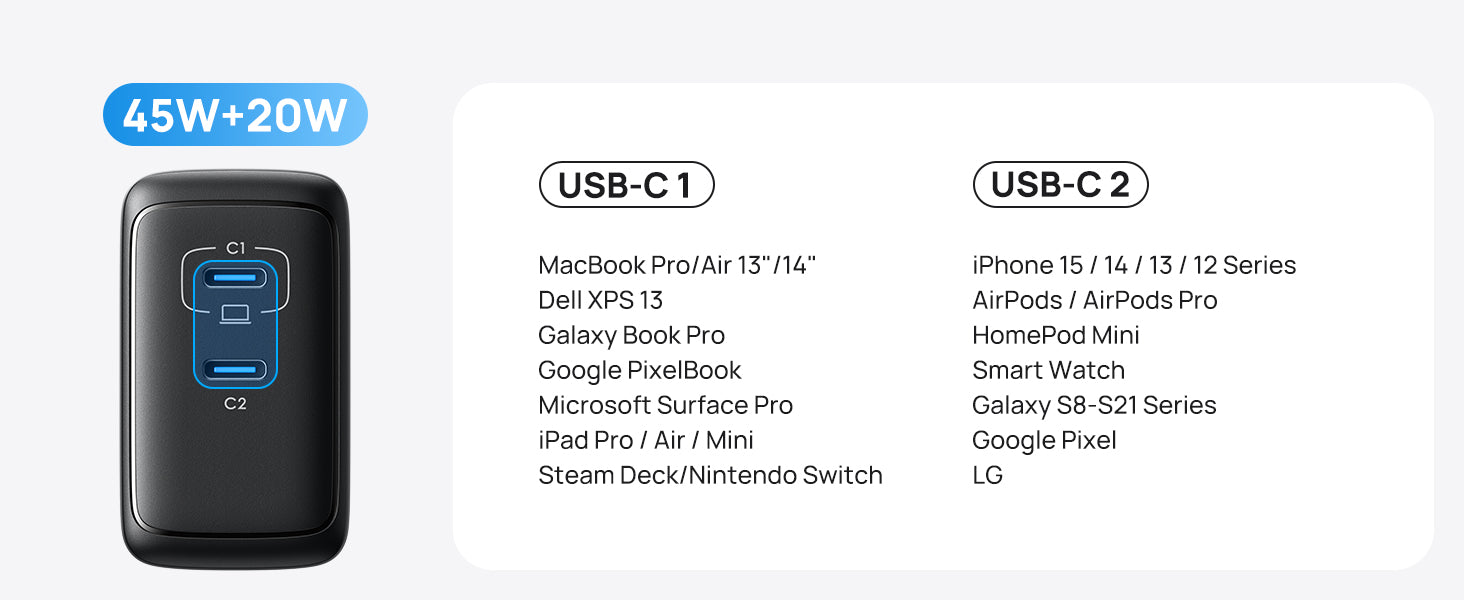Image resolution: width=1464 pixels, height=600 pixels.
Task: Click iPhone 15 / 14 / 13 / 12 Series
Action: point(1134,265)
